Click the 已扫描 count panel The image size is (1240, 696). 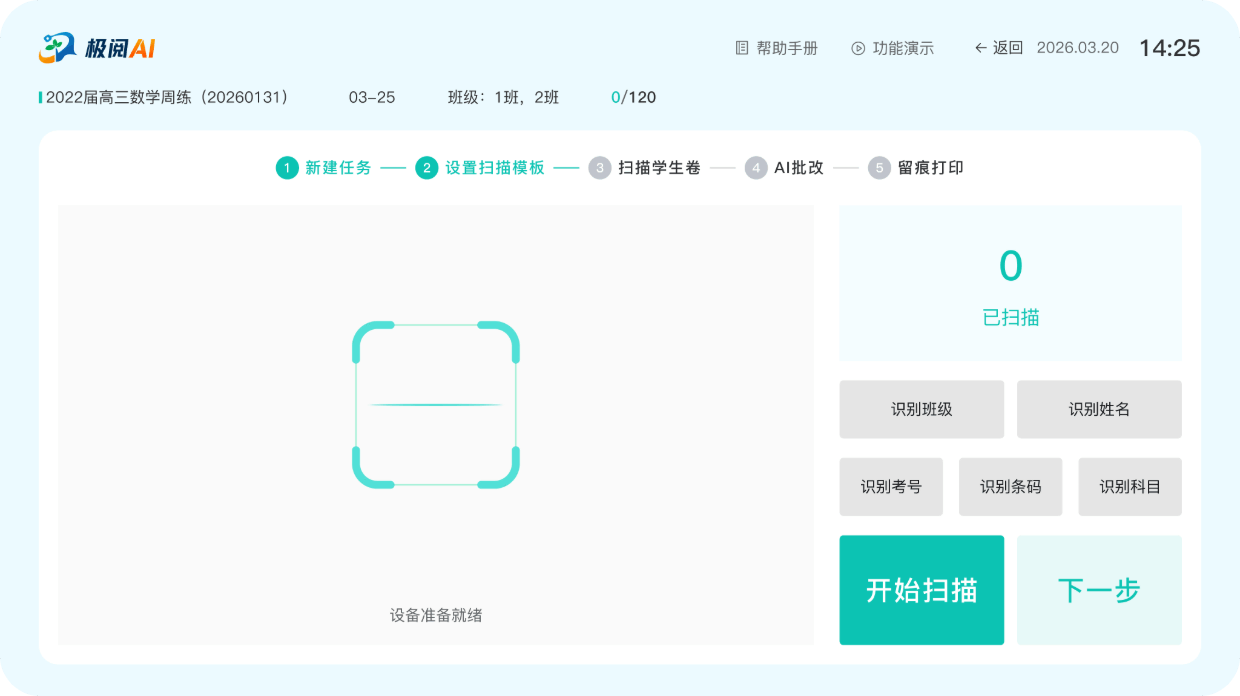[1010, 283]
